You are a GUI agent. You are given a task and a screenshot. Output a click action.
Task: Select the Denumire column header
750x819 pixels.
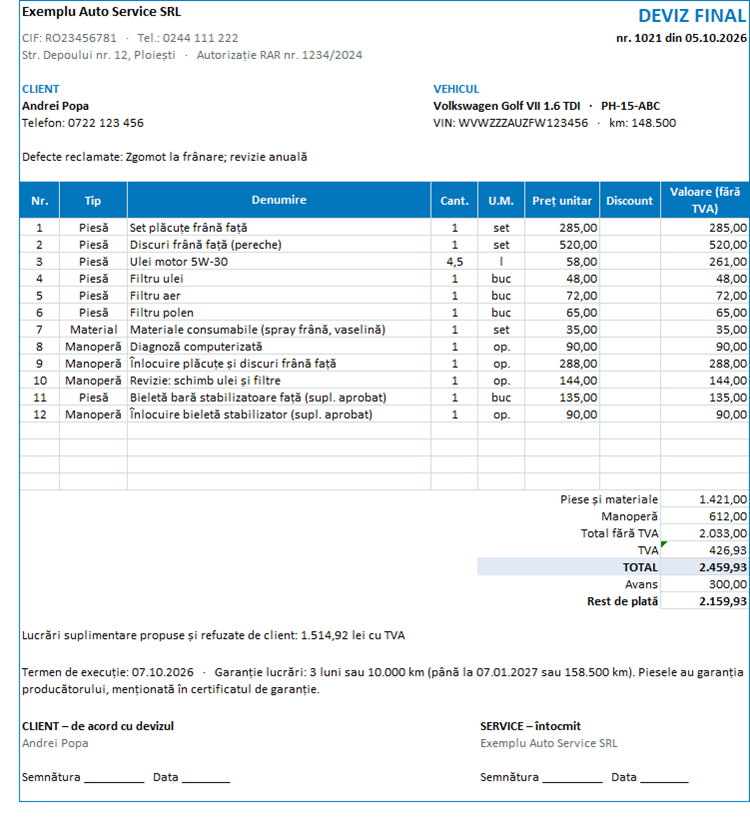pyautogui.click(x=279, y=200)
